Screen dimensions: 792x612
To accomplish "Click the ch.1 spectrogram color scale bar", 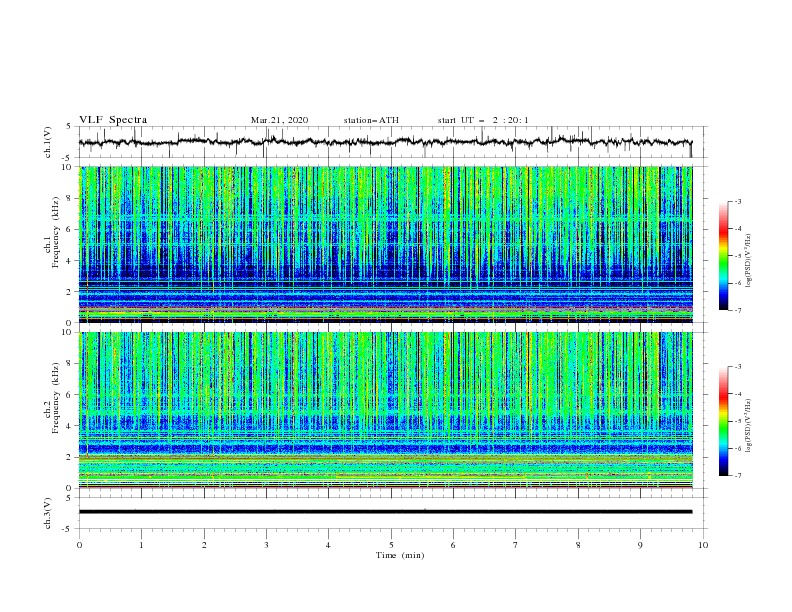I will [724, 256].
